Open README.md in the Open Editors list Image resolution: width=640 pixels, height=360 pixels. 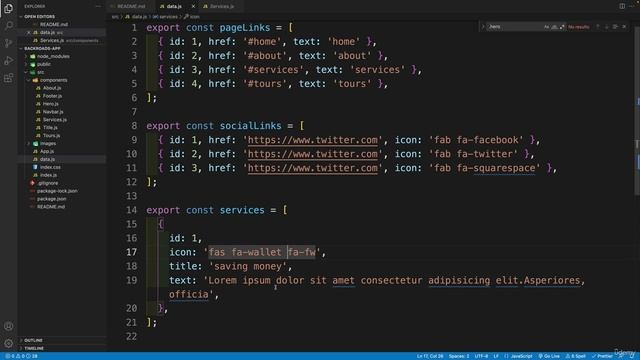coord(53,24)
